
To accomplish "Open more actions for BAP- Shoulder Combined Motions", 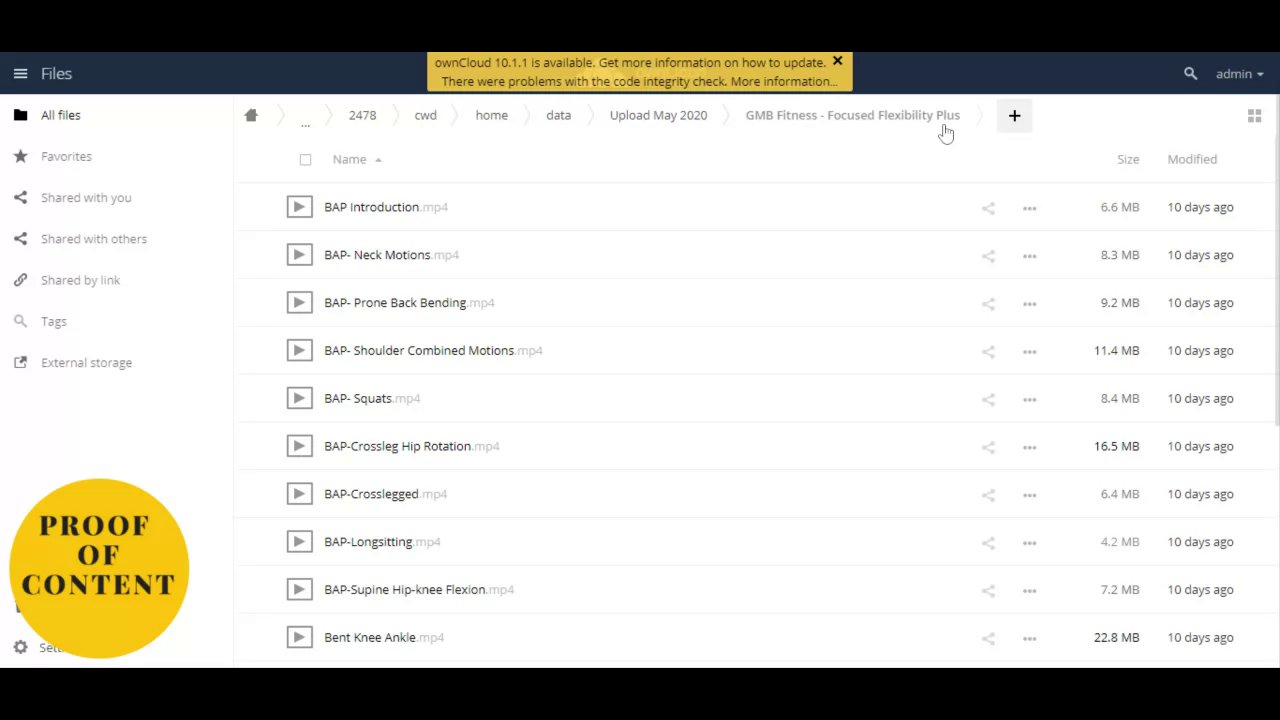I will [1029, 352].
